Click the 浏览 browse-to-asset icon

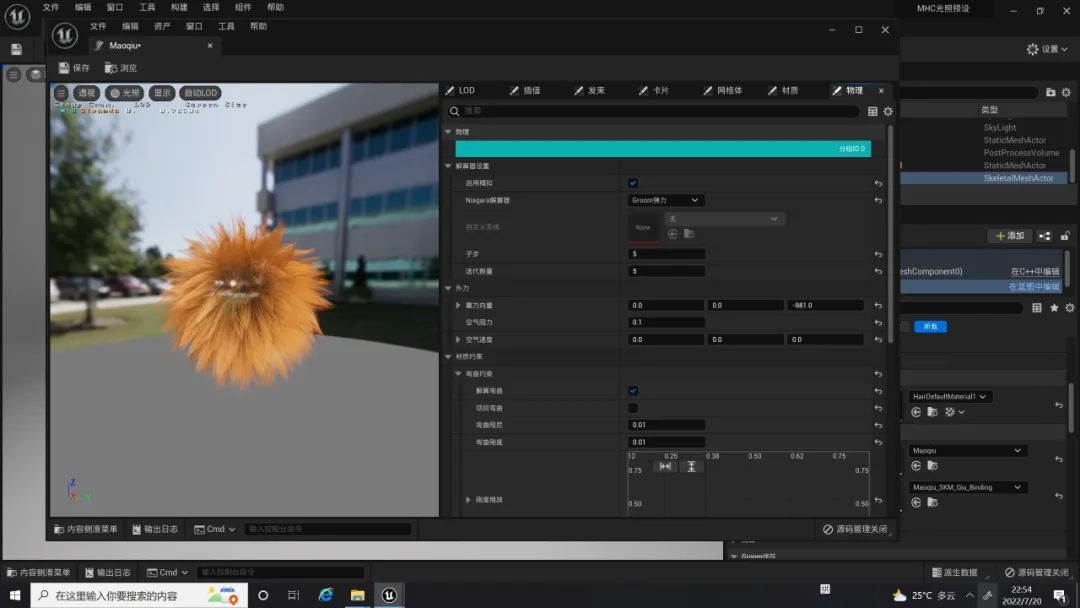coord(111,68)
